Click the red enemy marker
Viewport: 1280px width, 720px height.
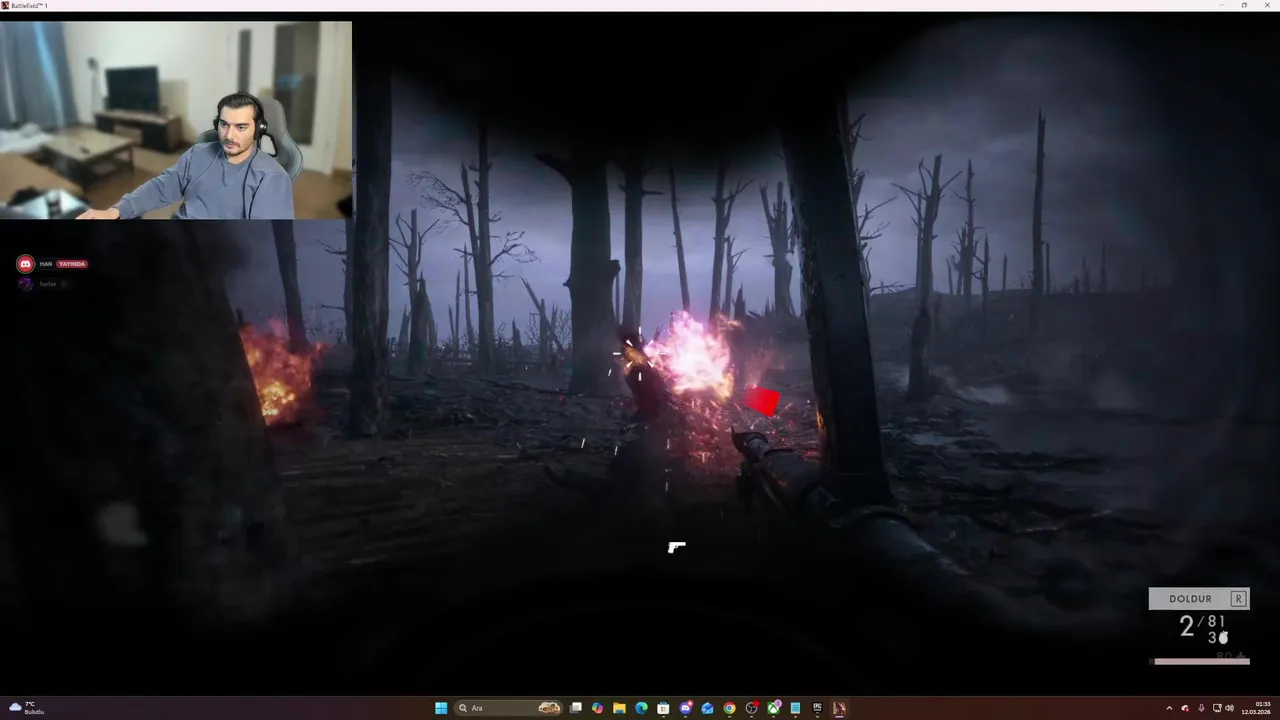(x=763, y=401)
